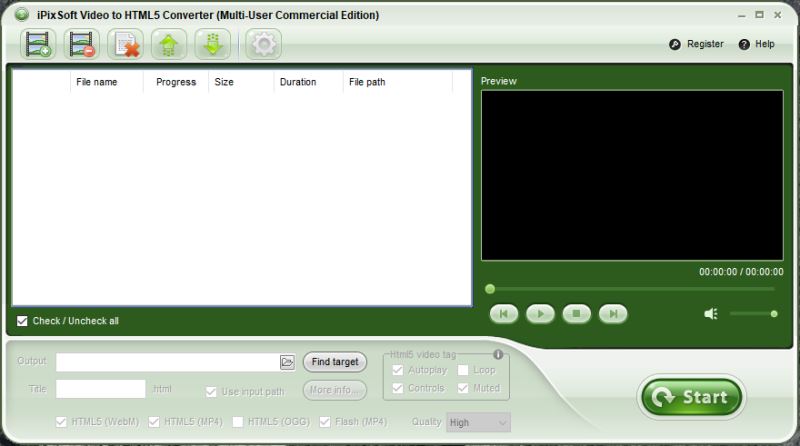Browse output folder icon

pos(287,362)
